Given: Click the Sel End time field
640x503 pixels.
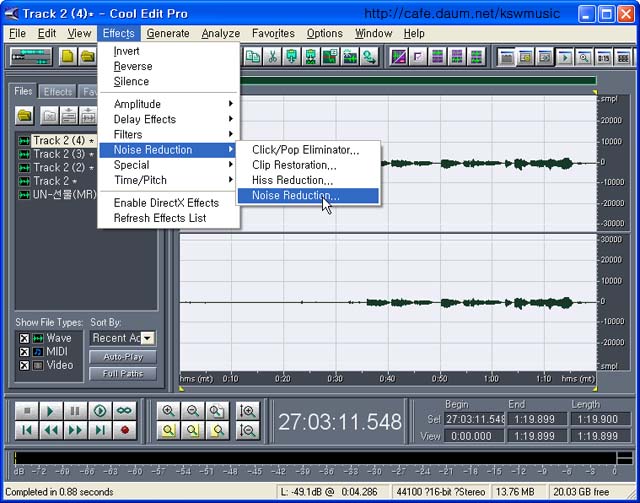Looking at the screenshot, I should pos(537,419).
